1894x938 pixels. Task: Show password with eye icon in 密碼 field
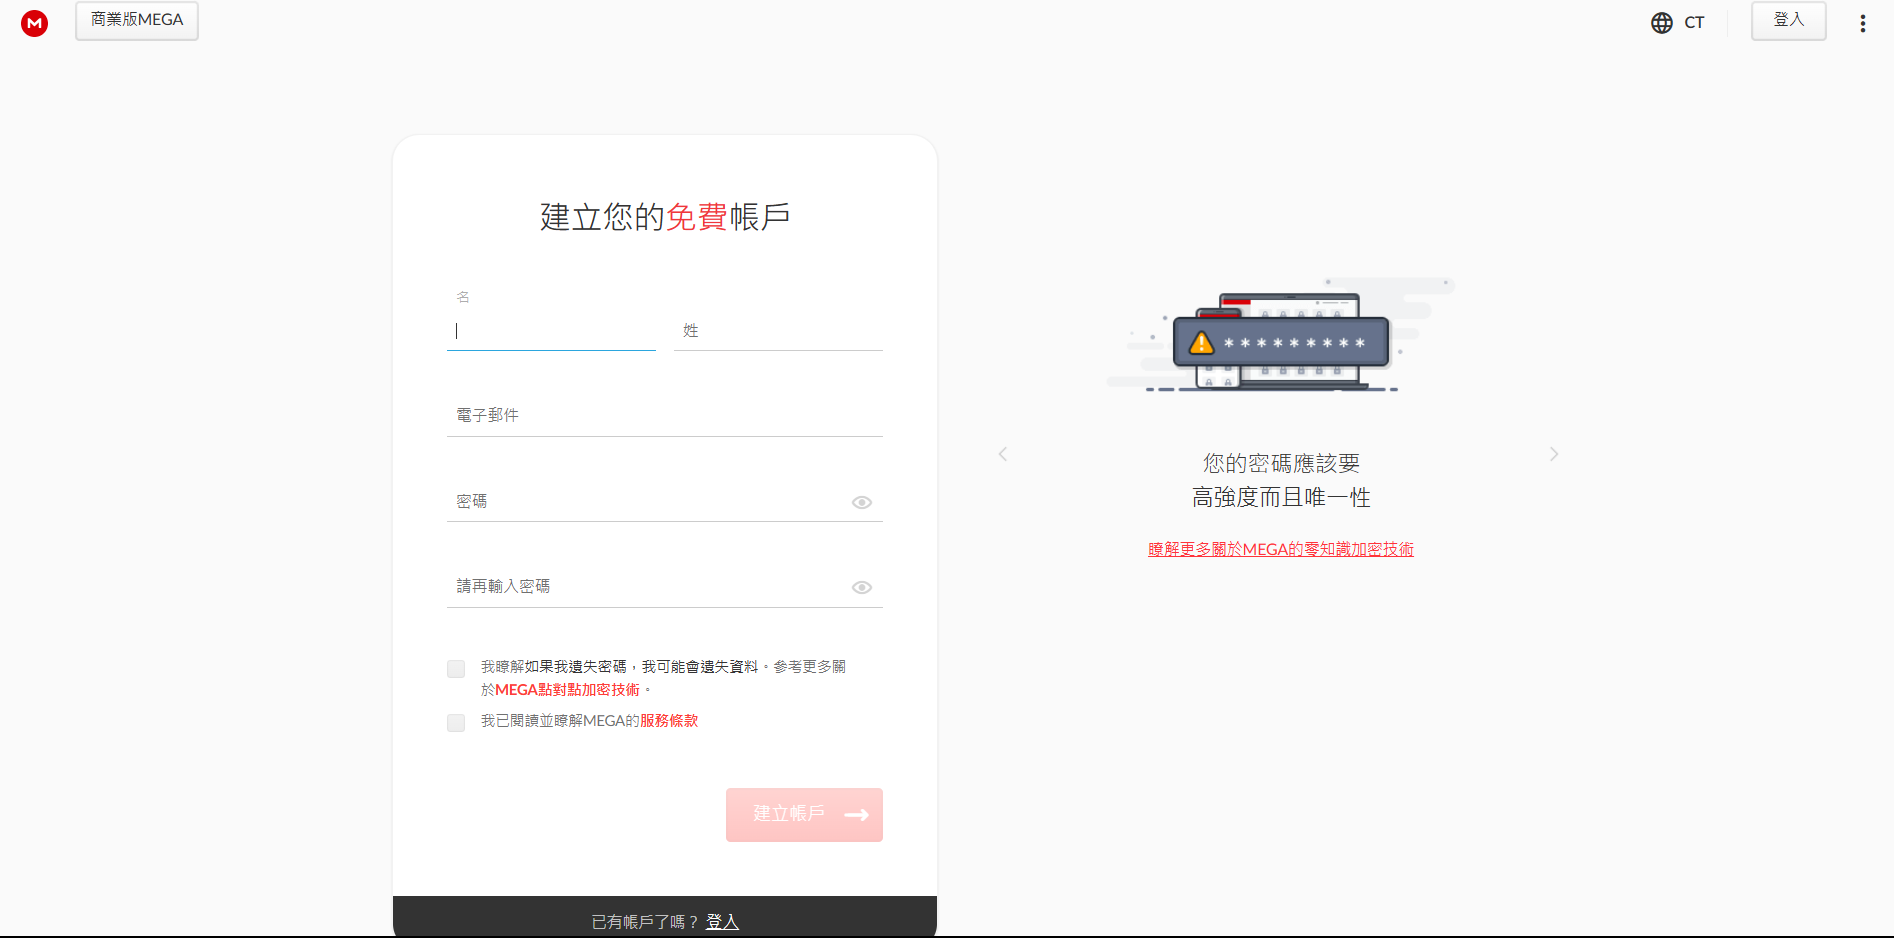861,502
